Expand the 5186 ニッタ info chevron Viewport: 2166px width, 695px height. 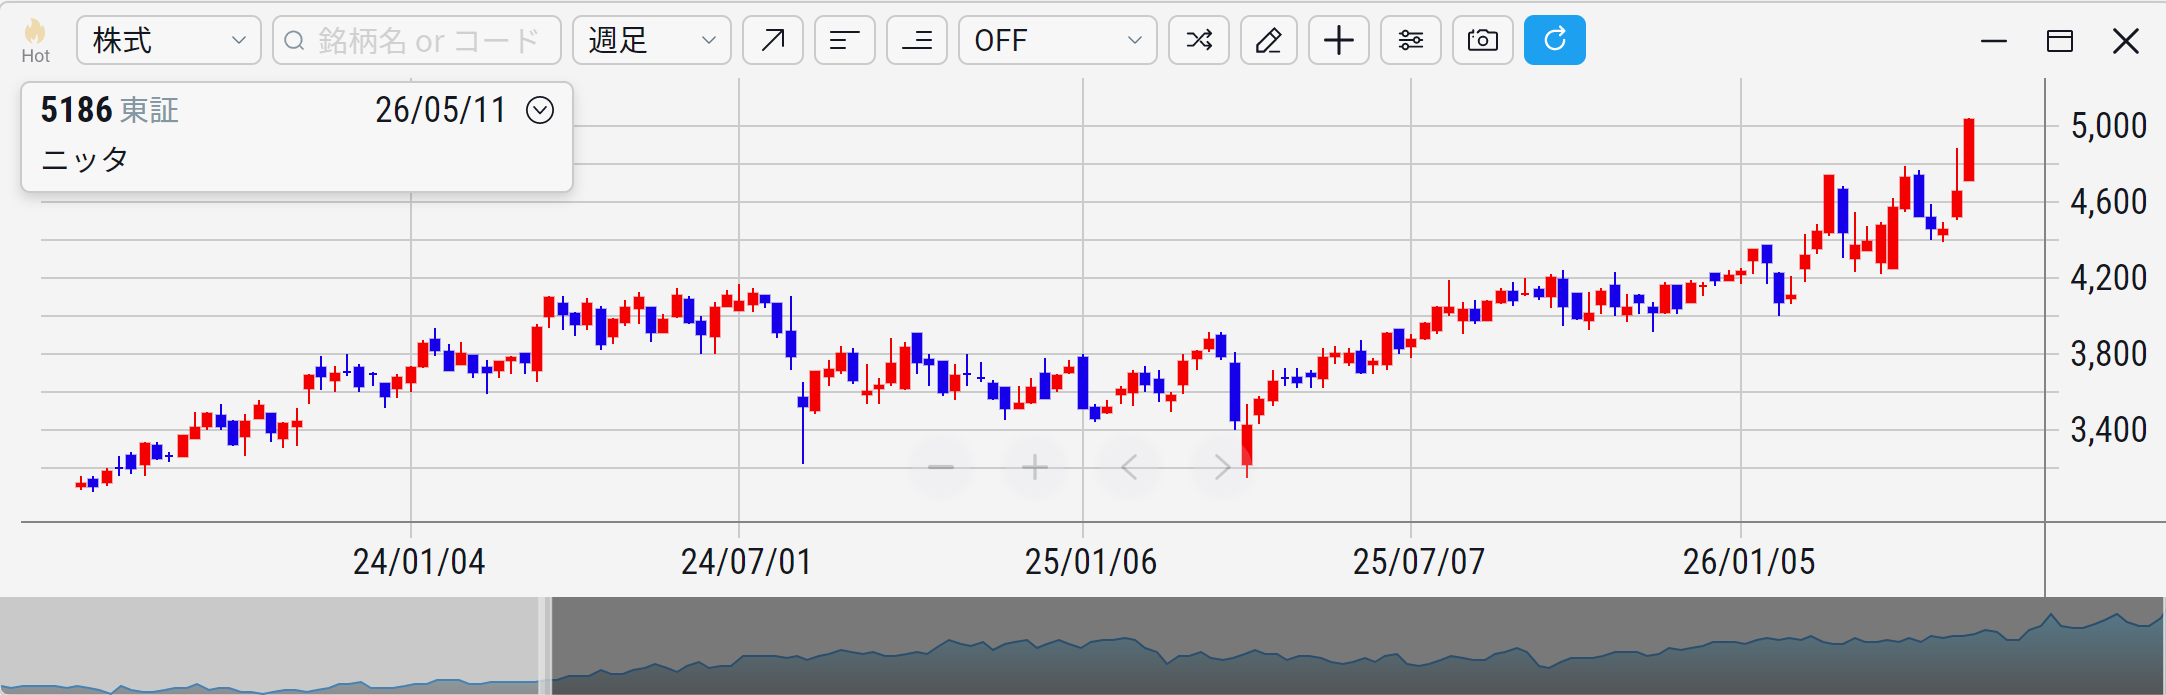540,110
